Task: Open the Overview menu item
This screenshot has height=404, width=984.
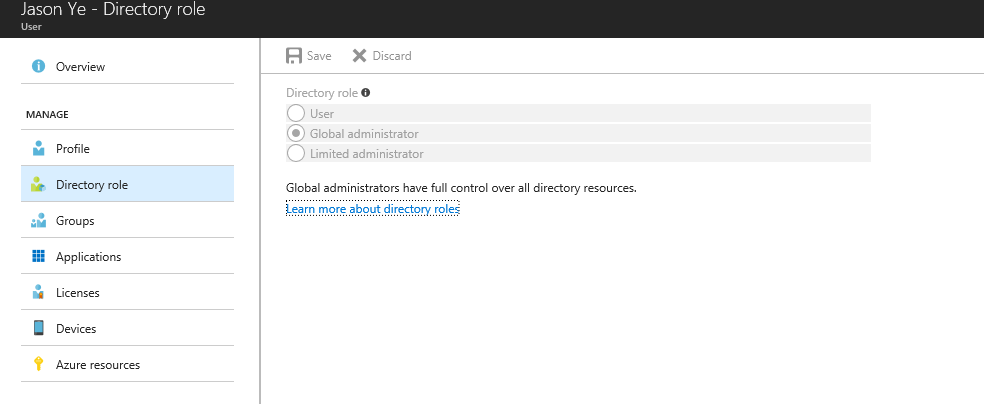Action: [80, 67]
